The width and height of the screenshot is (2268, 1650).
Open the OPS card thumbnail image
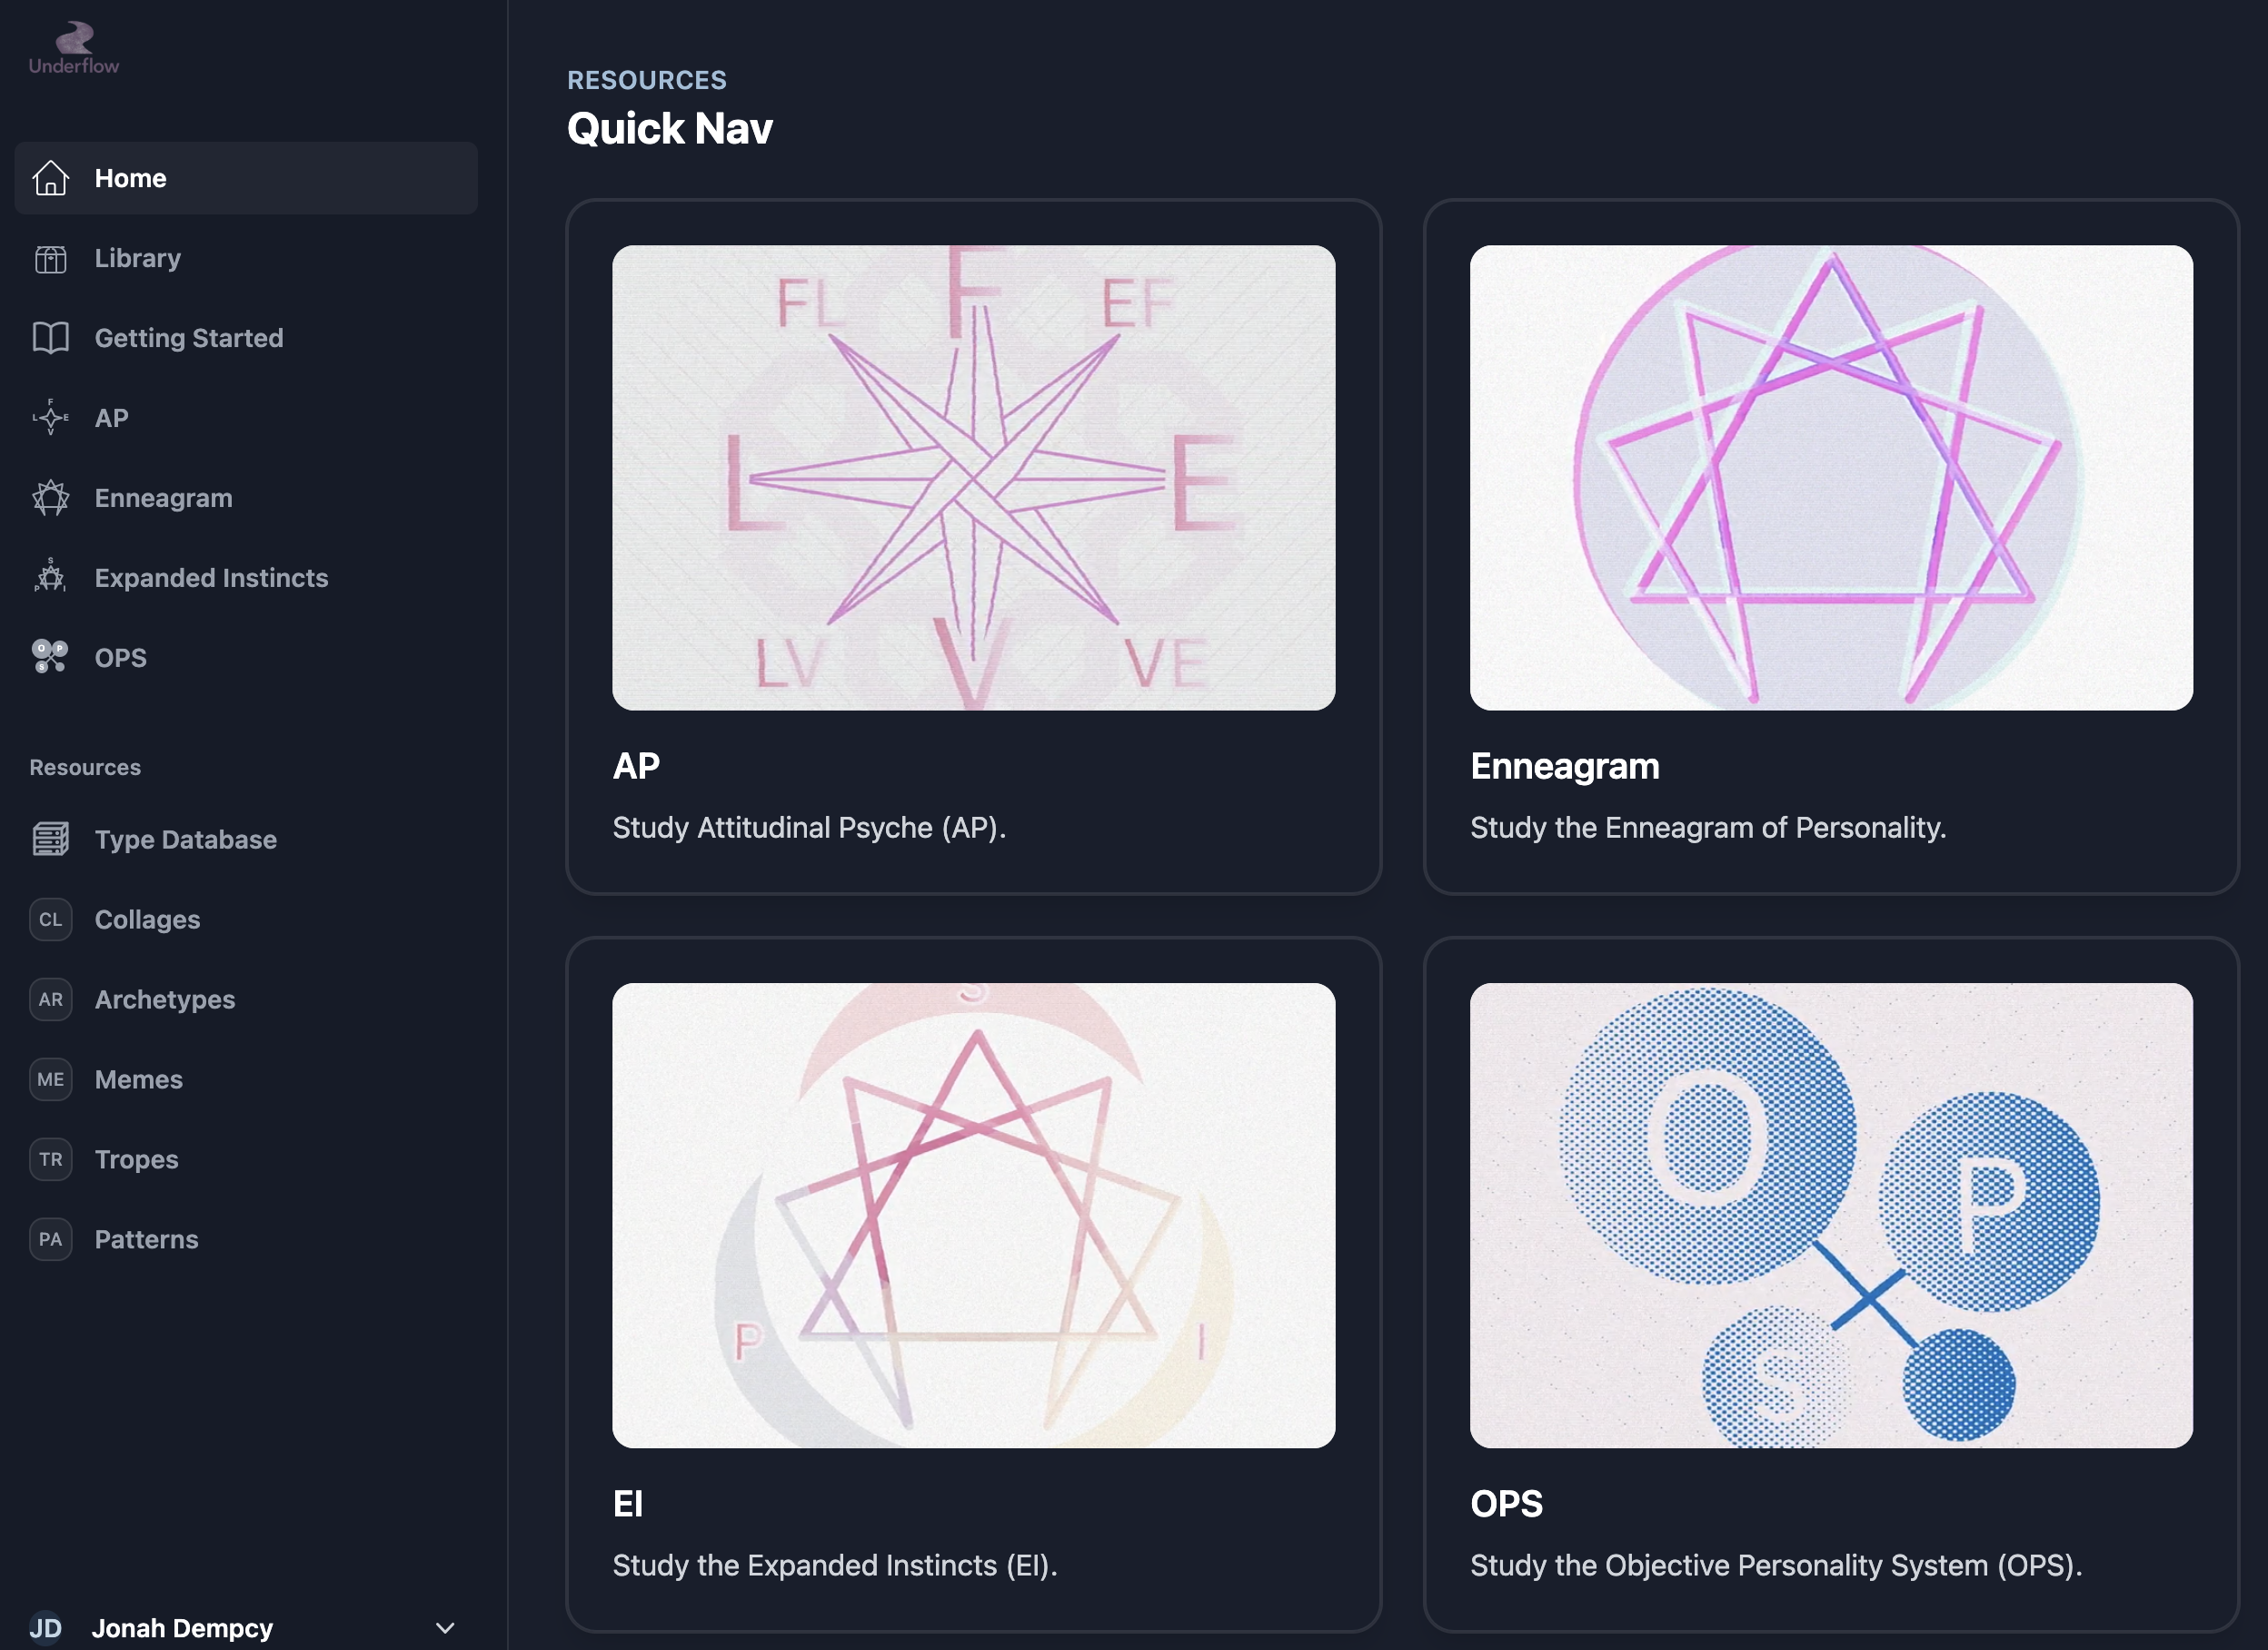(1830, 1215)
